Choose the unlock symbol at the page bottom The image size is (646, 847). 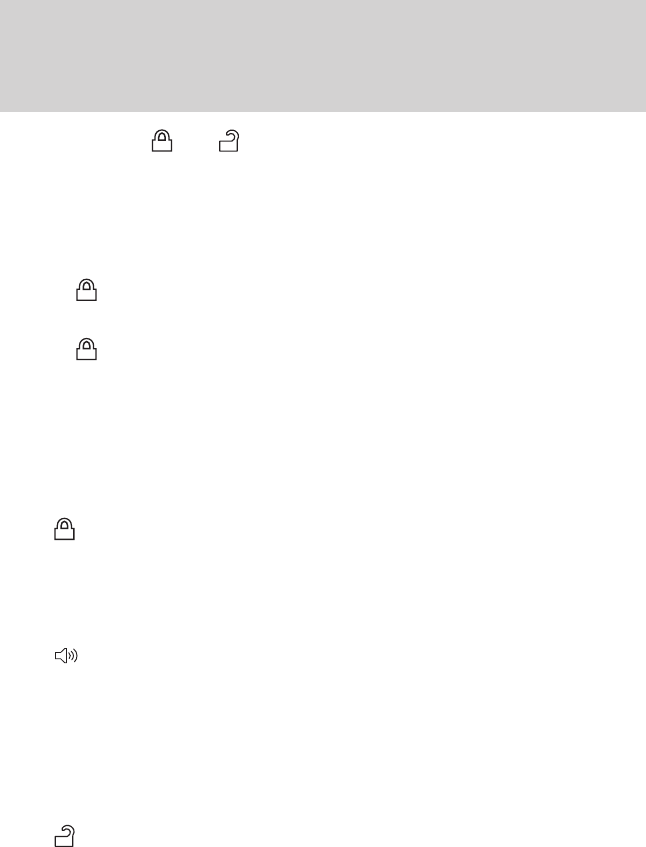tap(65, 836)
